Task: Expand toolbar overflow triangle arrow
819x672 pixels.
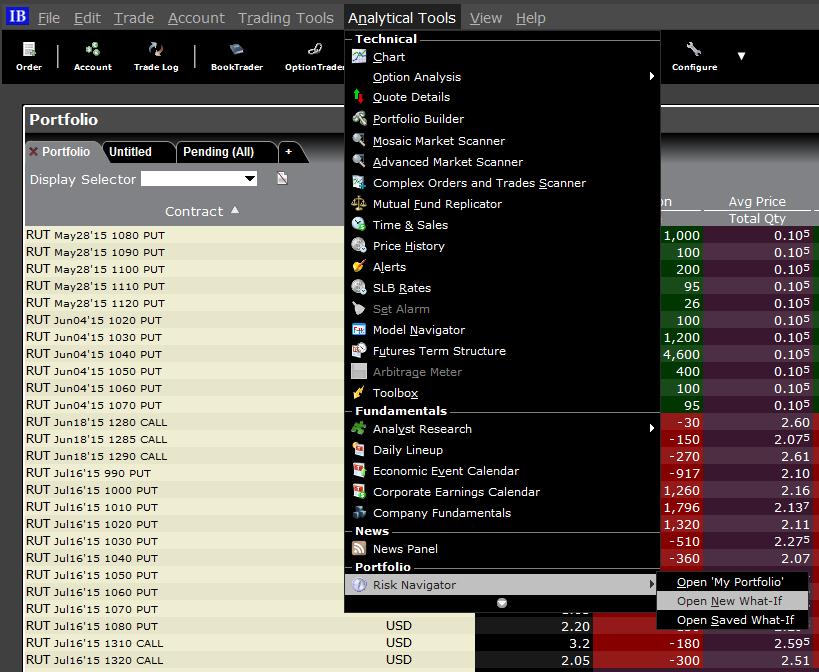Action: (x=741, y=56)
